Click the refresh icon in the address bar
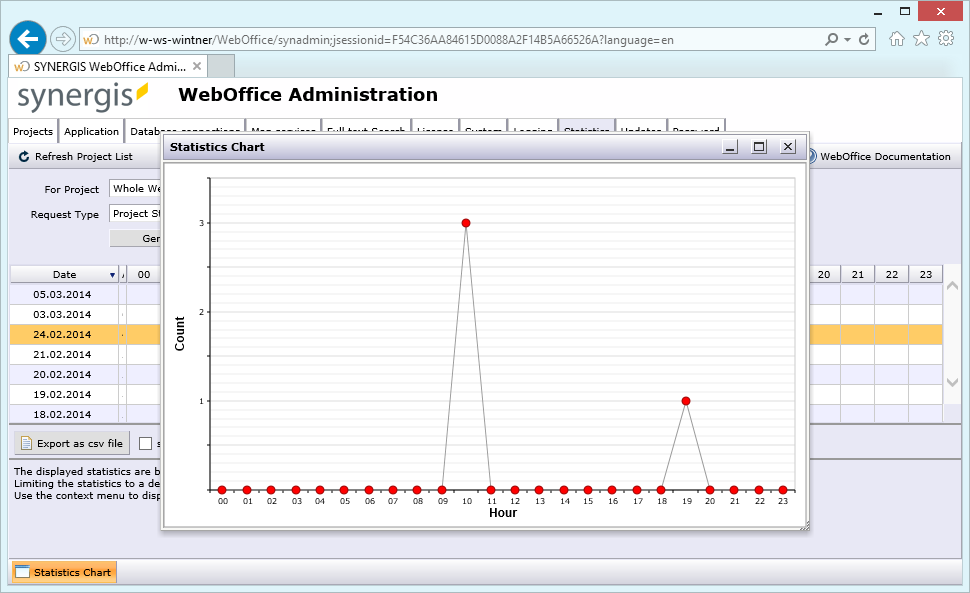The width and height of the screenshot is (970, 593). 867,38
